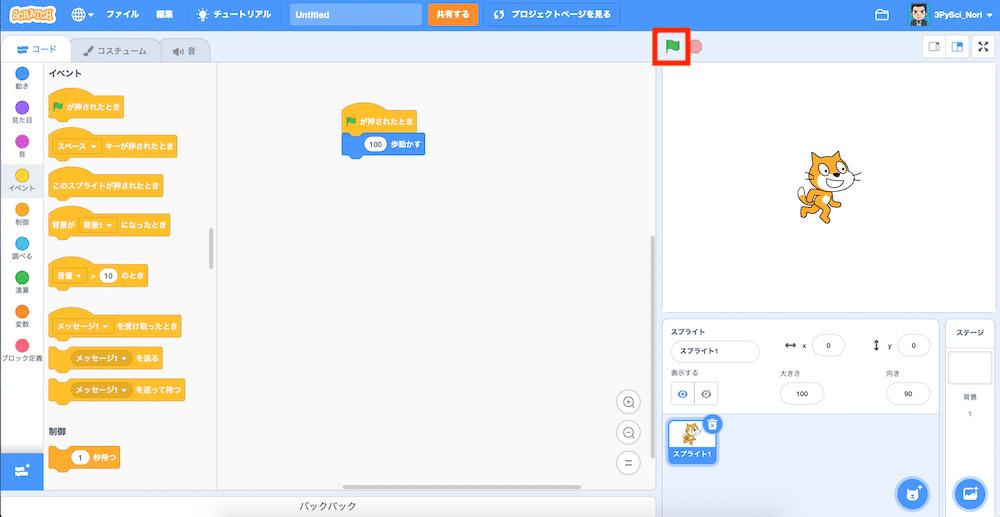Image resolution: width=1000 pixels, height=517 pixels.
Task: Open the 編集 menu
Action: pos(164,14)
